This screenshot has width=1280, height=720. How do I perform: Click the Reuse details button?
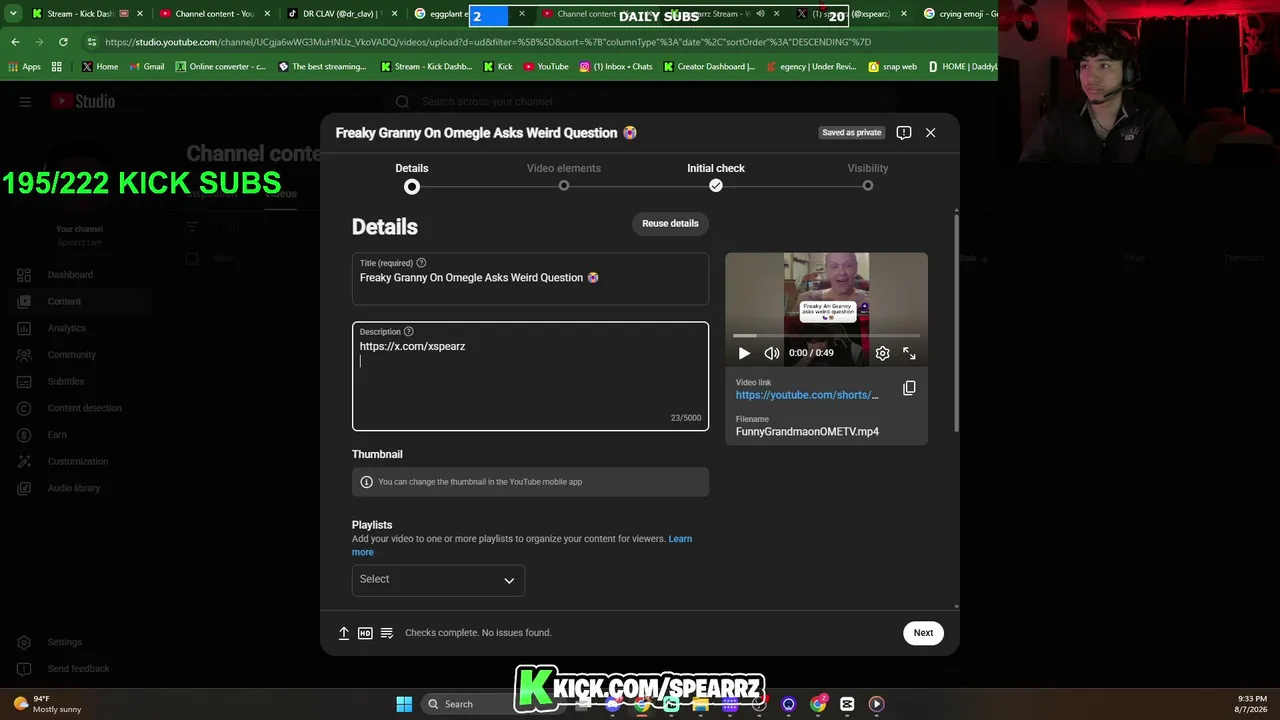point(670,223)
